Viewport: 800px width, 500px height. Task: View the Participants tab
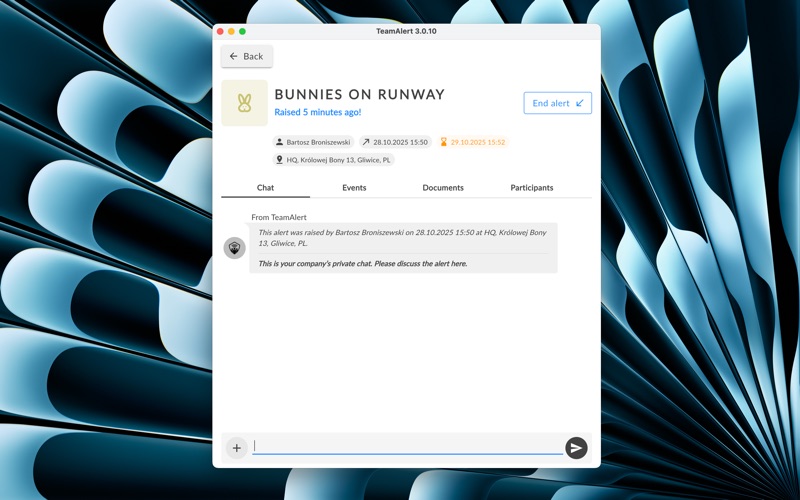(x=532, y=188)
